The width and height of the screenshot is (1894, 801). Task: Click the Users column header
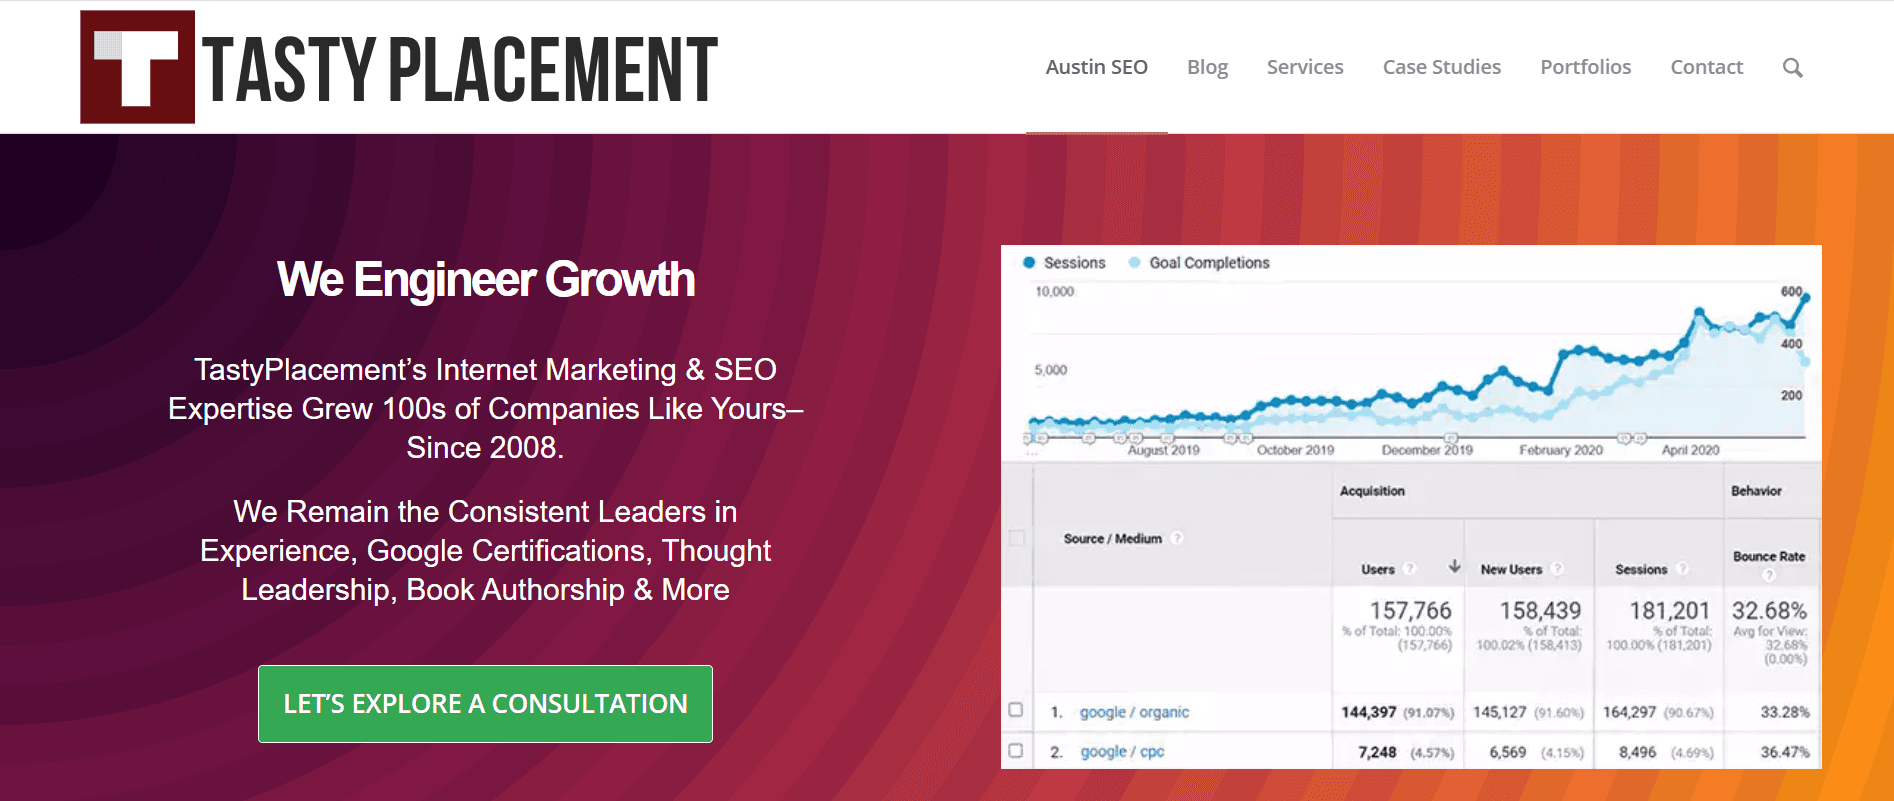[1377, 569]
